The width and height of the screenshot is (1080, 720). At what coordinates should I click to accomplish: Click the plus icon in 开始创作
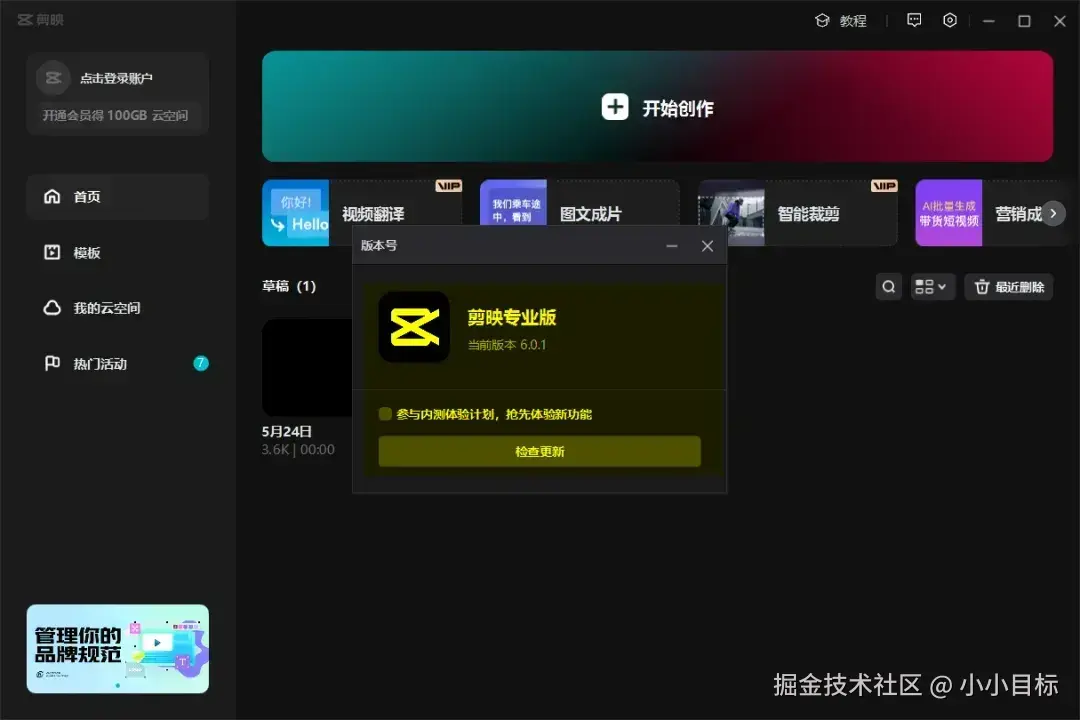point(614,107)
